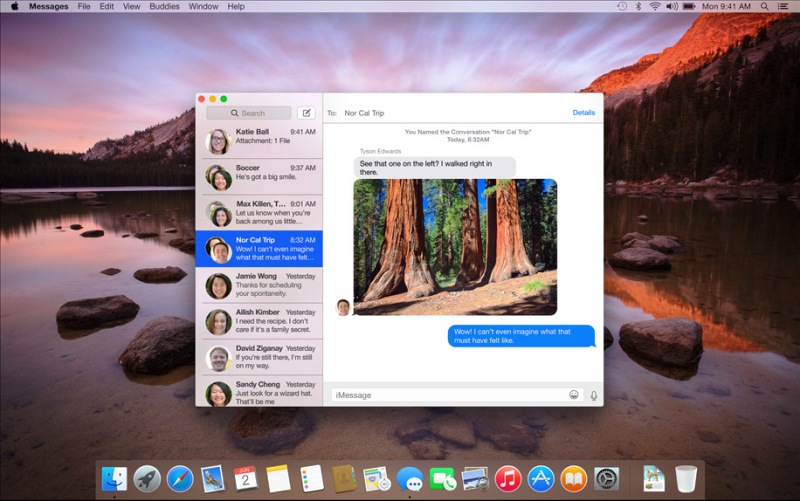This screenshot has height=501, width=800.
Task: Open Notification Center from menu bar
Action: click(x=785, y=6)
